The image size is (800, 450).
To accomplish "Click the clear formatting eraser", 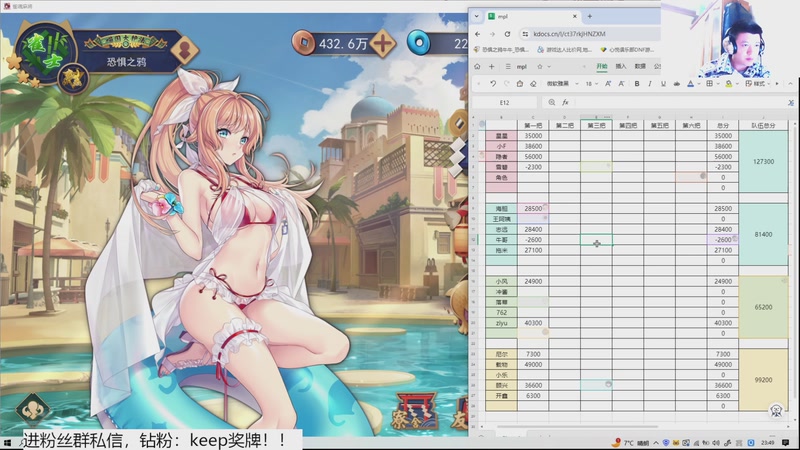I will point(533,84).
